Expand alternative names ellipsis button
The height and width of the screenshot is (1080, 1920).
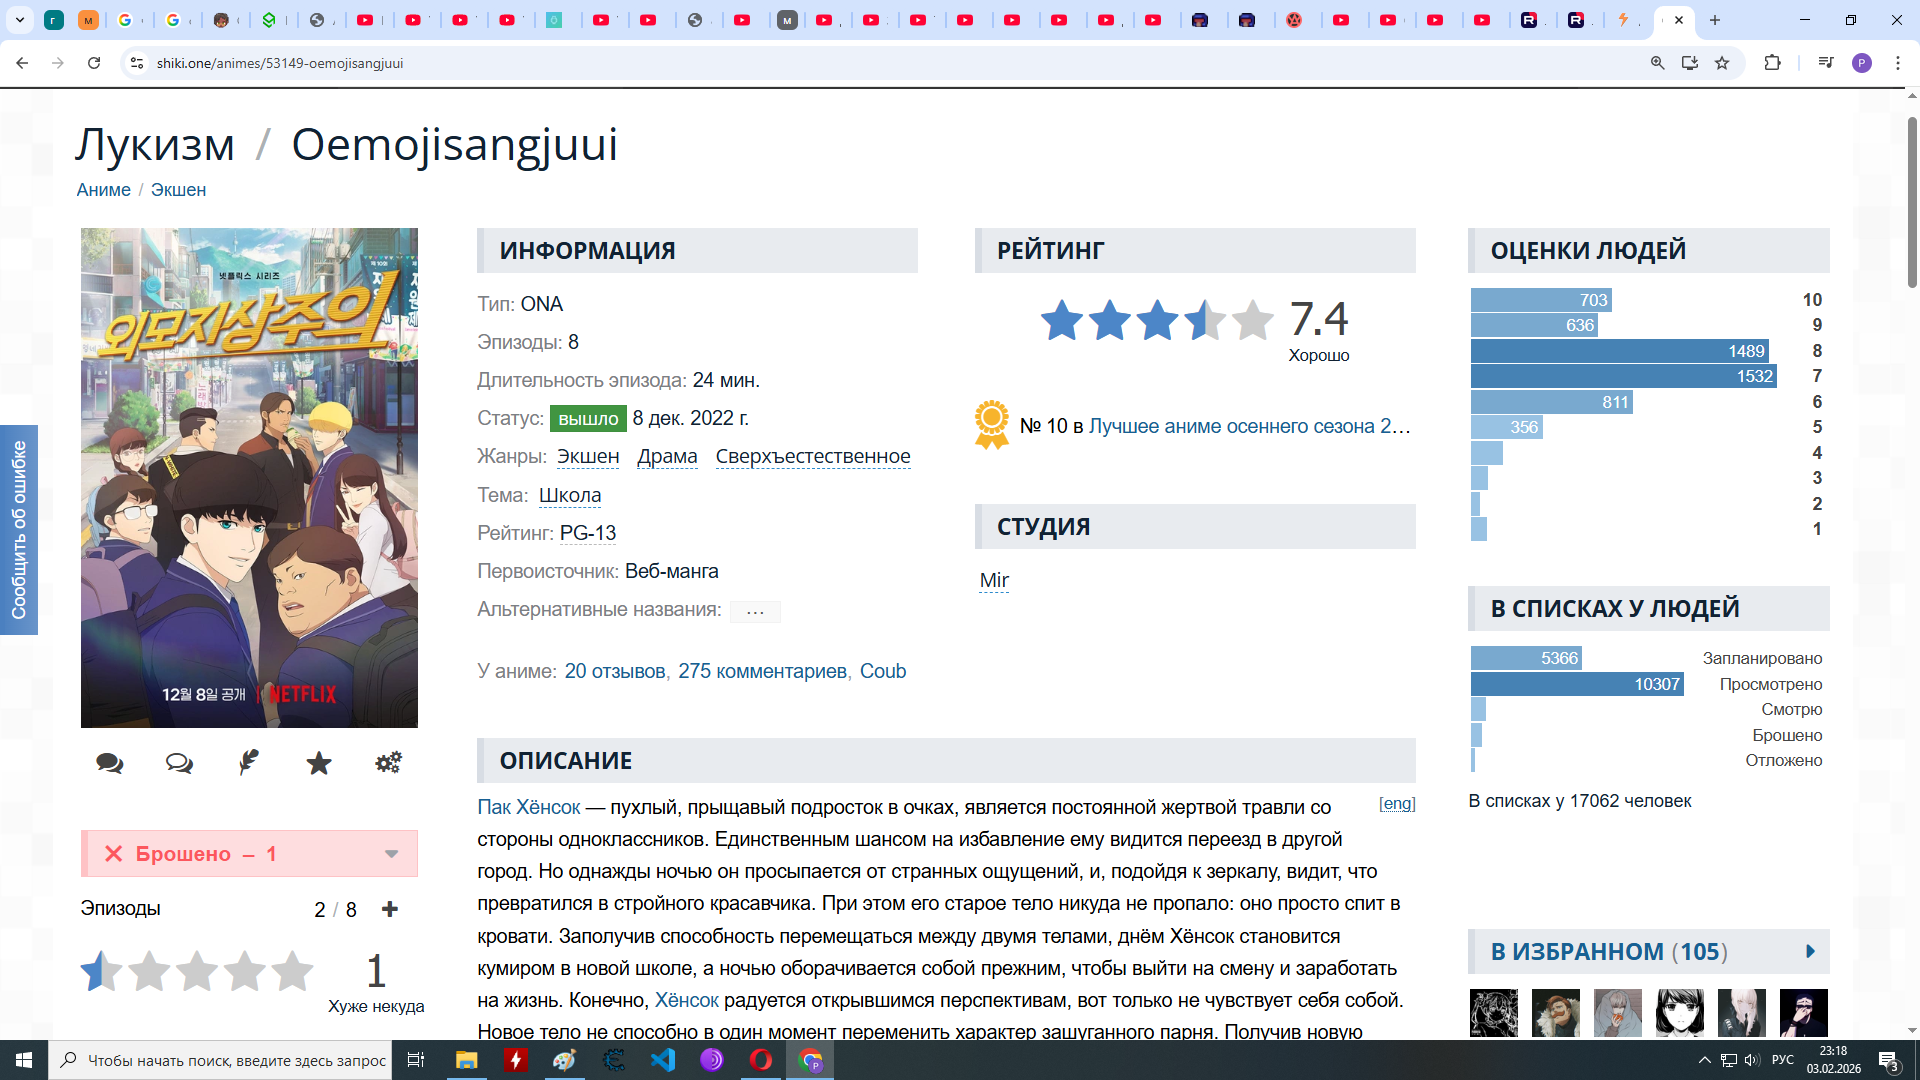755,611
